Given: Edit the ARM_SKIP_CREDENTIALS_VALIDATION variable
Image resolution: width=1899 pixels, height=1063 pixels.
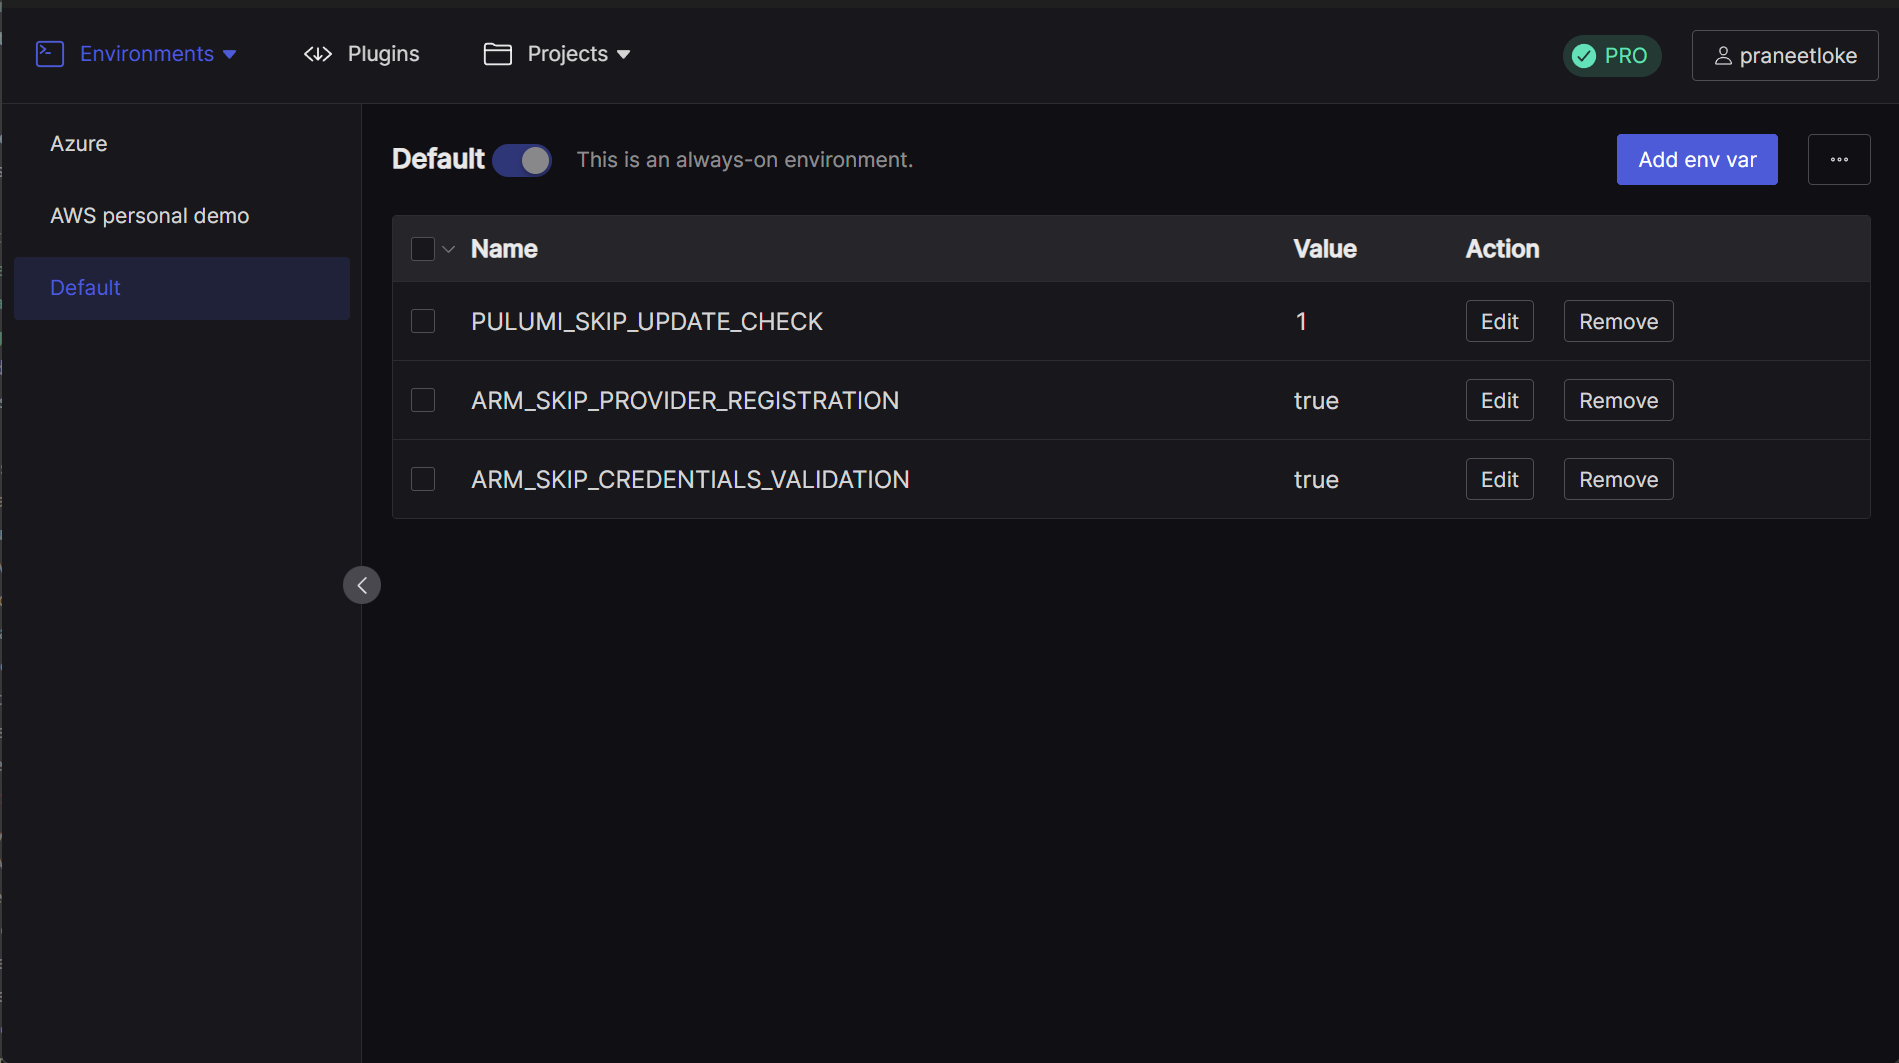Looking at the screenshot, I should click(1499, 479).
